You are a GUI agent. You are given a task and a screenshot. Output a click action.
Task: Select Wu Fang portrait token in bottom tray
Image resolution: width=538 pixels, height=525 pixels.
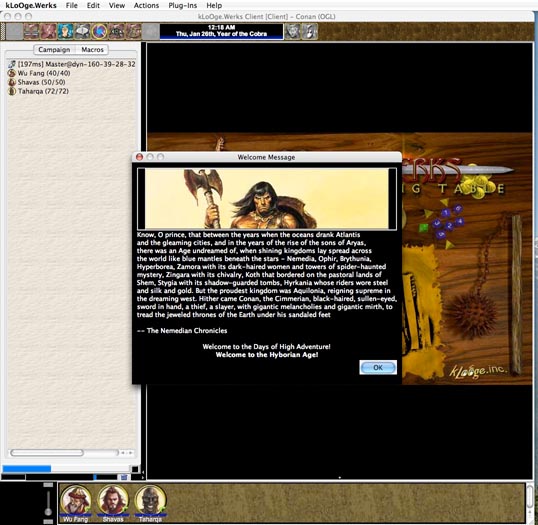(x=76, y=500)
